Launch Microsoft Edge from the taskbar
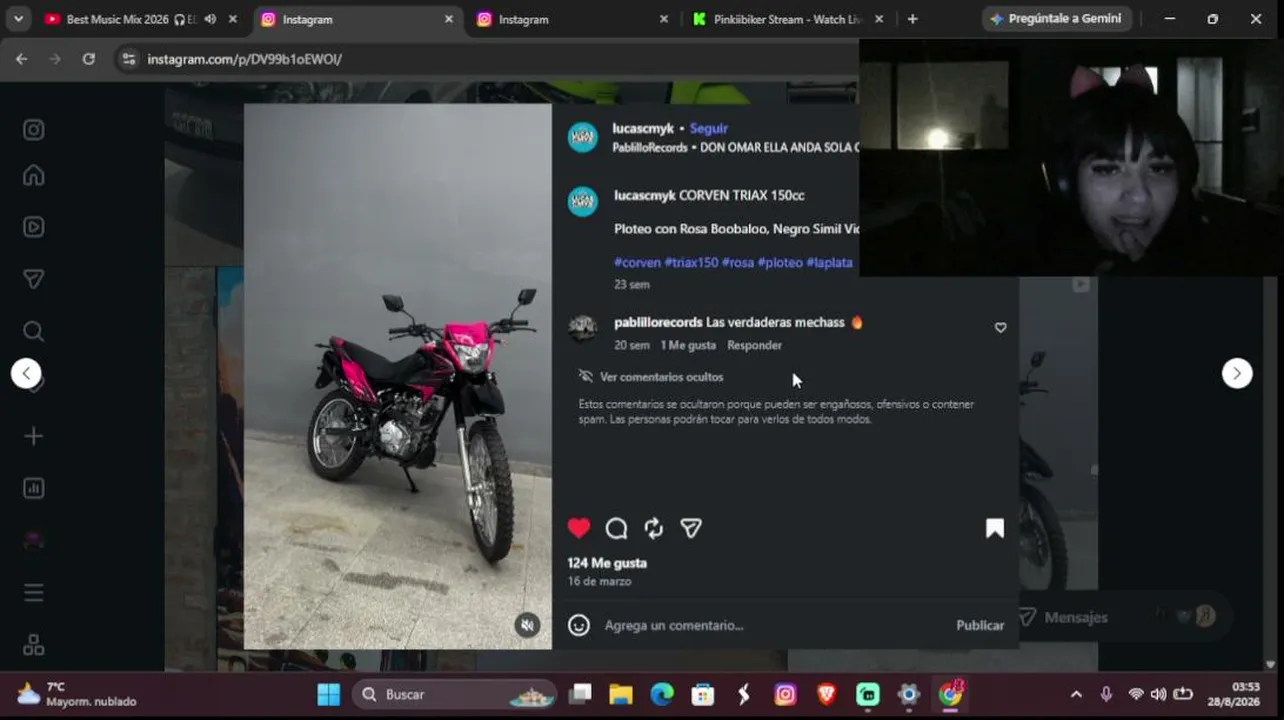This screenshot has width=1284, height=720. [x=662, y=694]
